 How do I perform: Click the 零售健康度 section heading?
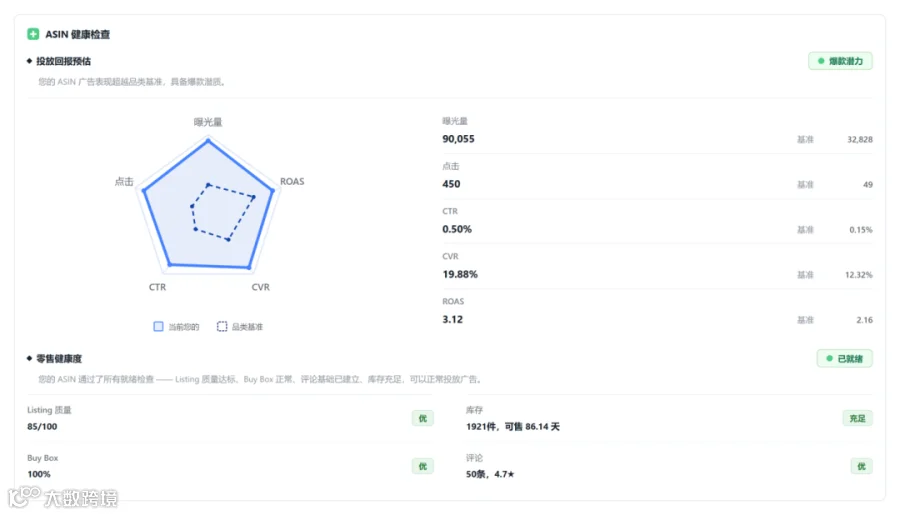pos(59,359)
